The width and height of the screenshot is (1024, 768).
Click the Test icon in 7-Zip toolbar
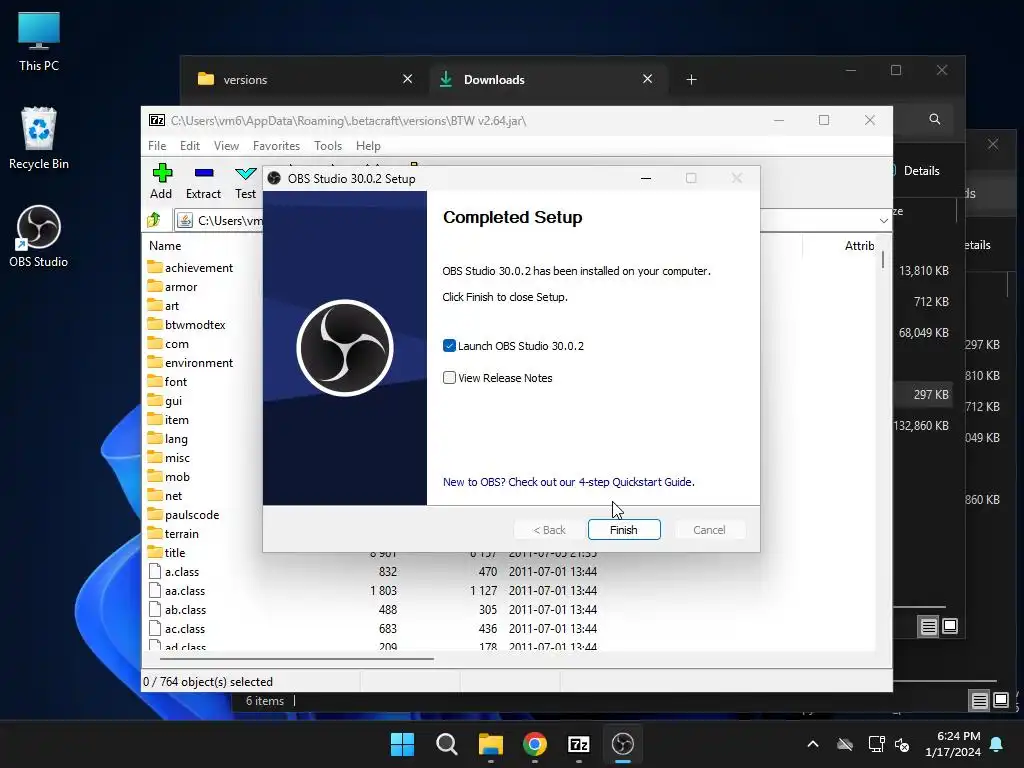coord(246,182)
